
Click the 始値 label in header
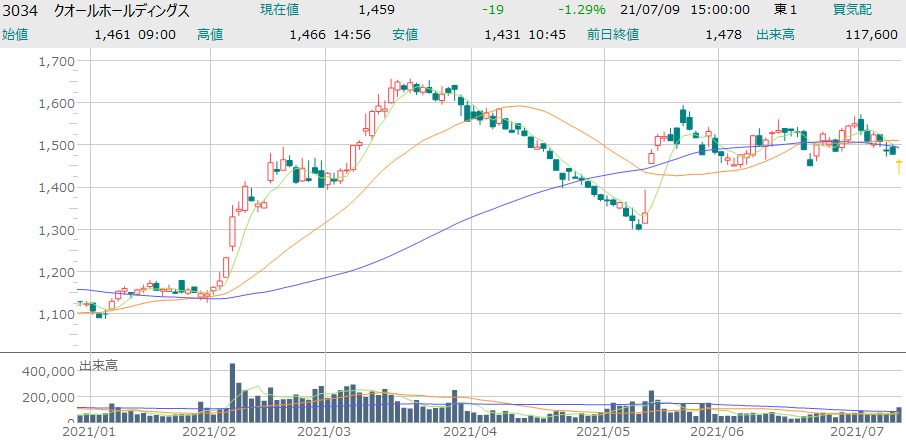click(x=15, y=34)
